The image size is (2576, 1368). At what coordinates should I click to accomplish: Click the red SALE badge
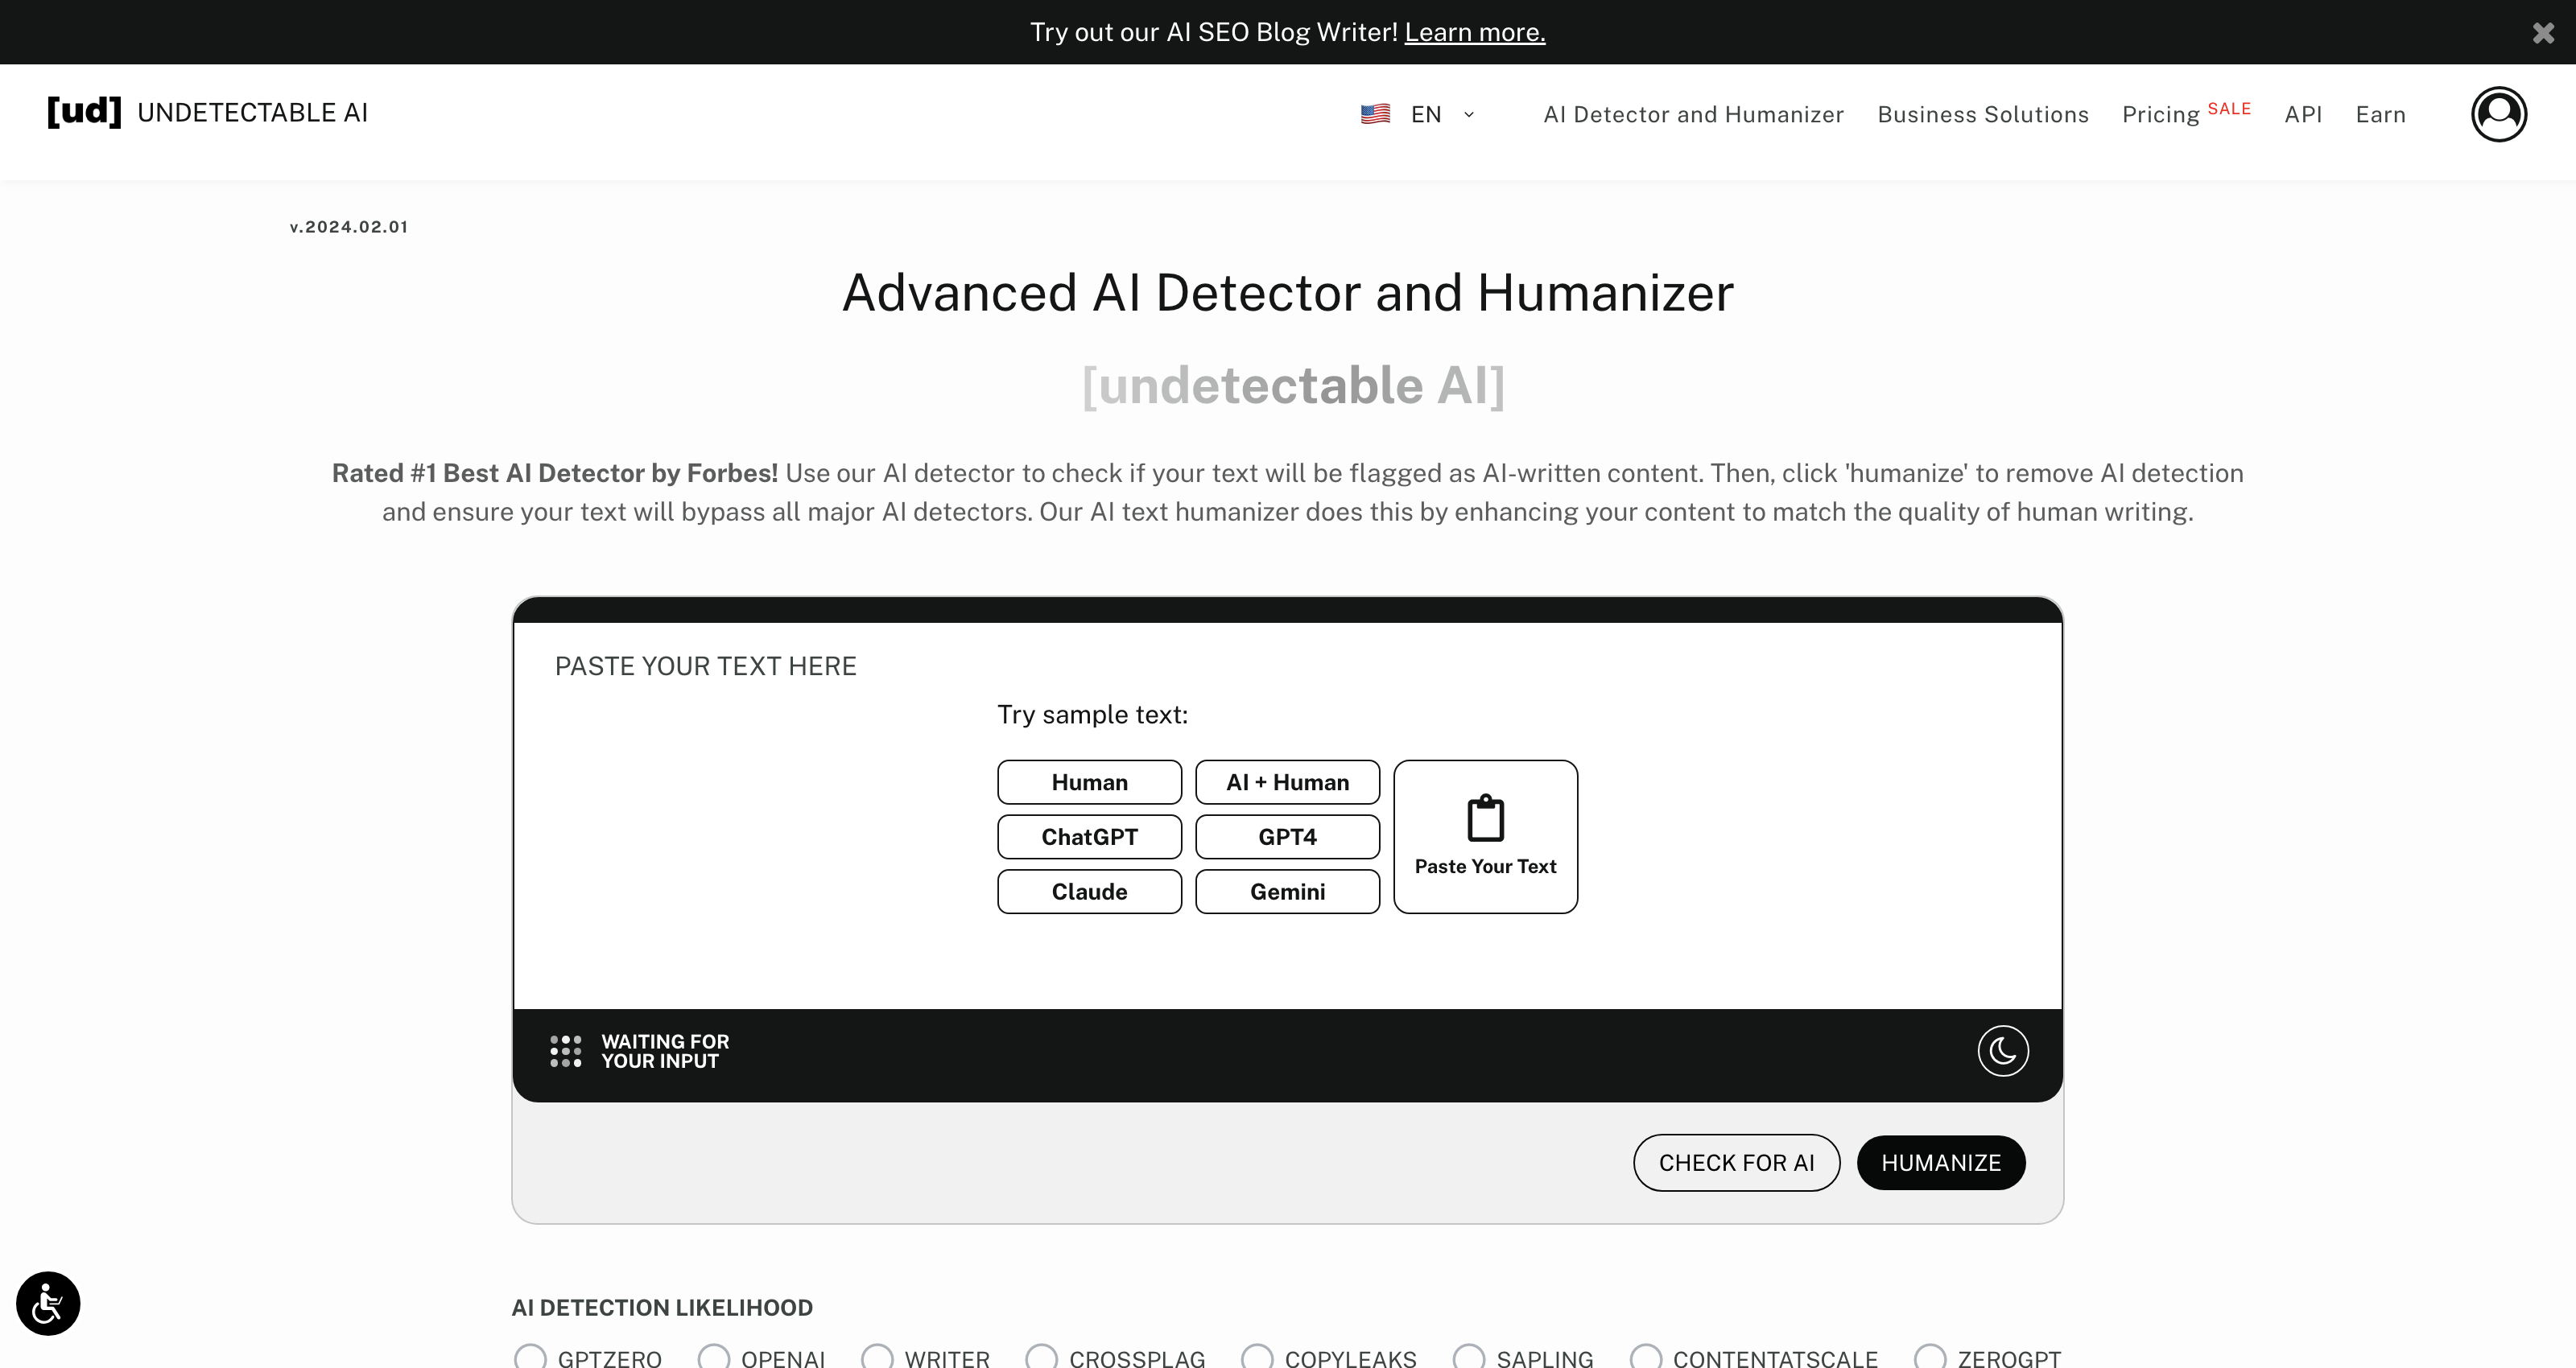pyautogui.click(x=2229, y=108)
